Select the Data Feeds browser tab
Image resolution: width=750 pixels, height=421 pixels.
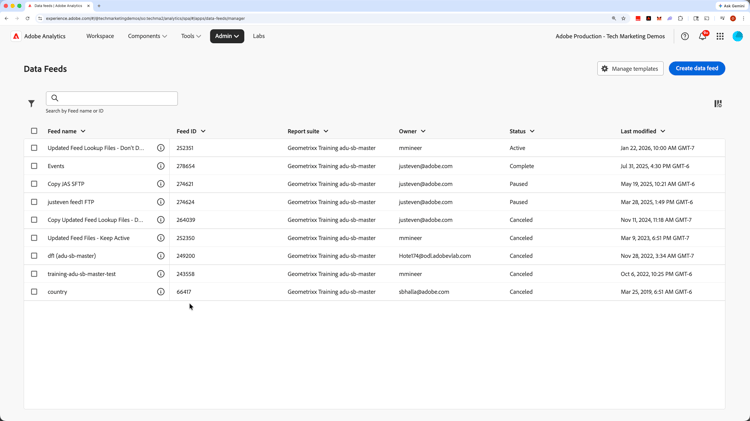(x=58, y=6)
